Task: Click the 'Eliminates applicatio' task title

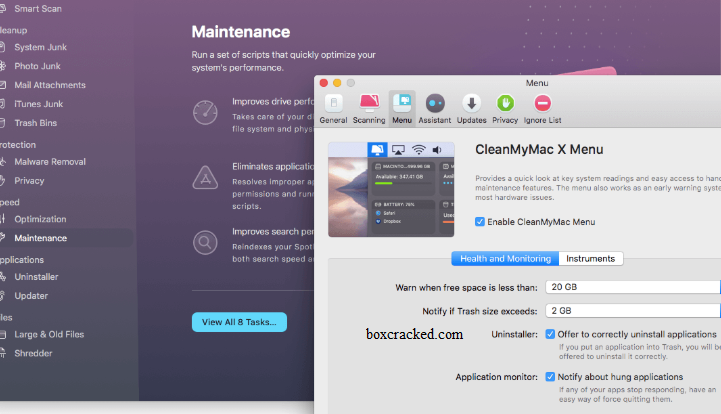Action: [x=273, y=166]
